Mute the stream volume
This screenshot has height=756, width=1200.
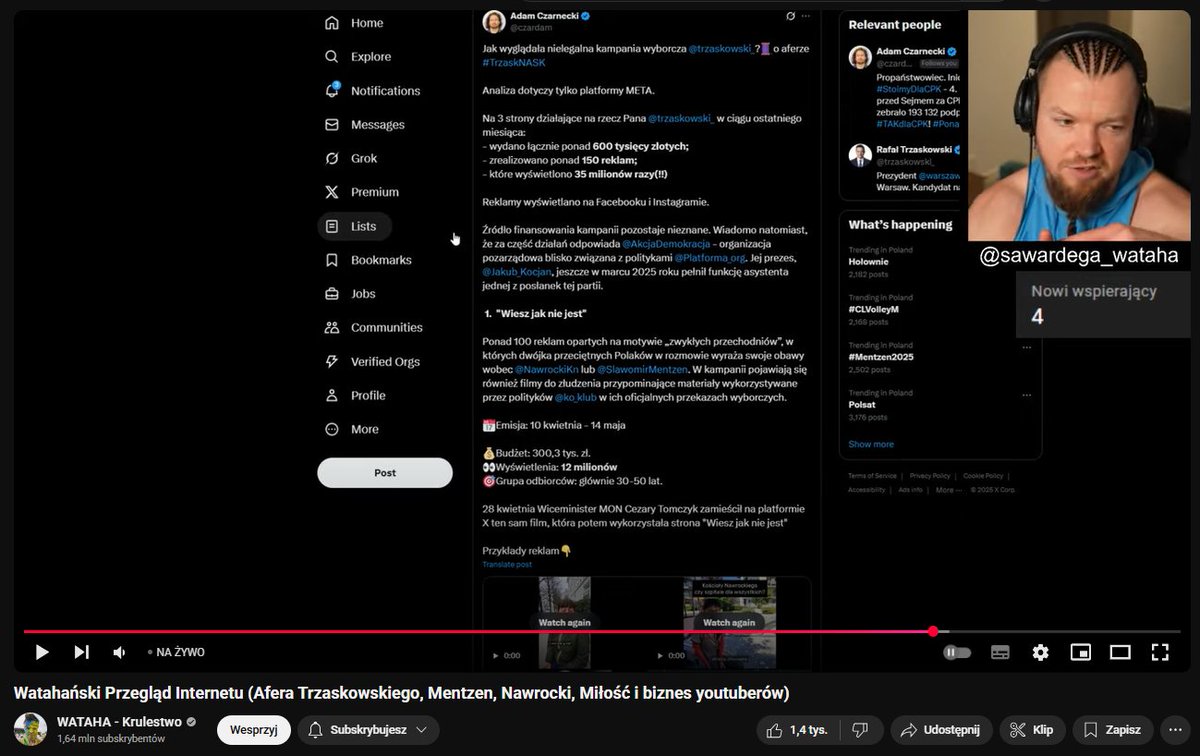[119, 651]
